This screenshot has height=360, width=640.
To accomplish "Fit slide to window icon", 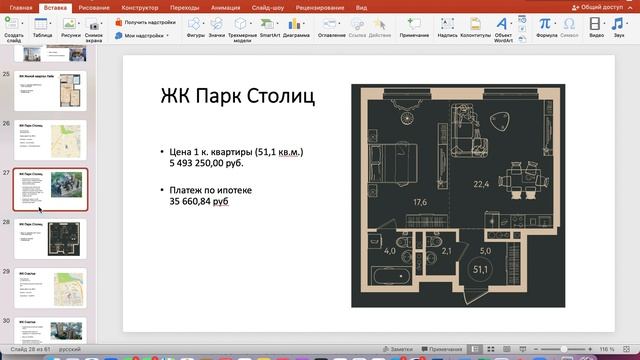I will tap(627, 349).
